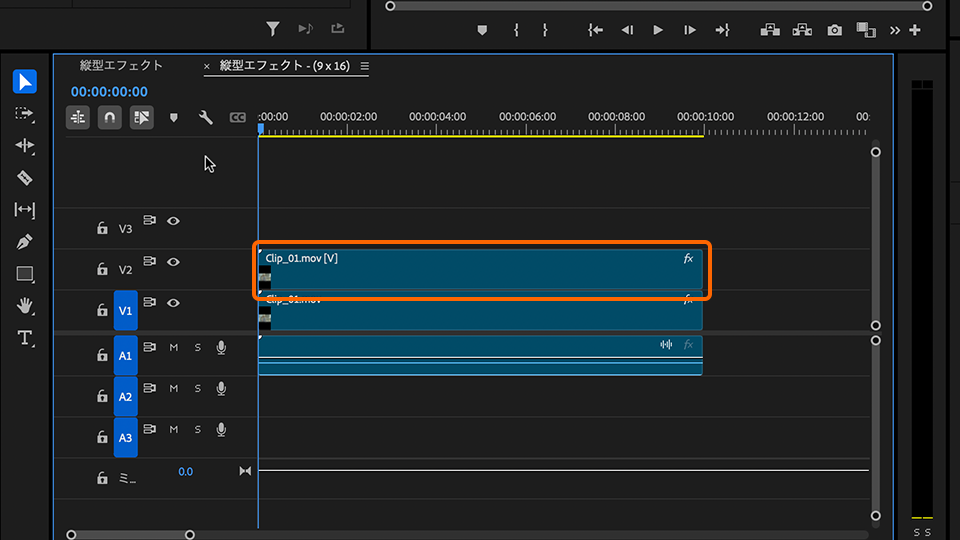Screen dimensions: 960x540
Task: Select the 縦型エフェクト - (9 x 16) tab
Action: point(282,66)
